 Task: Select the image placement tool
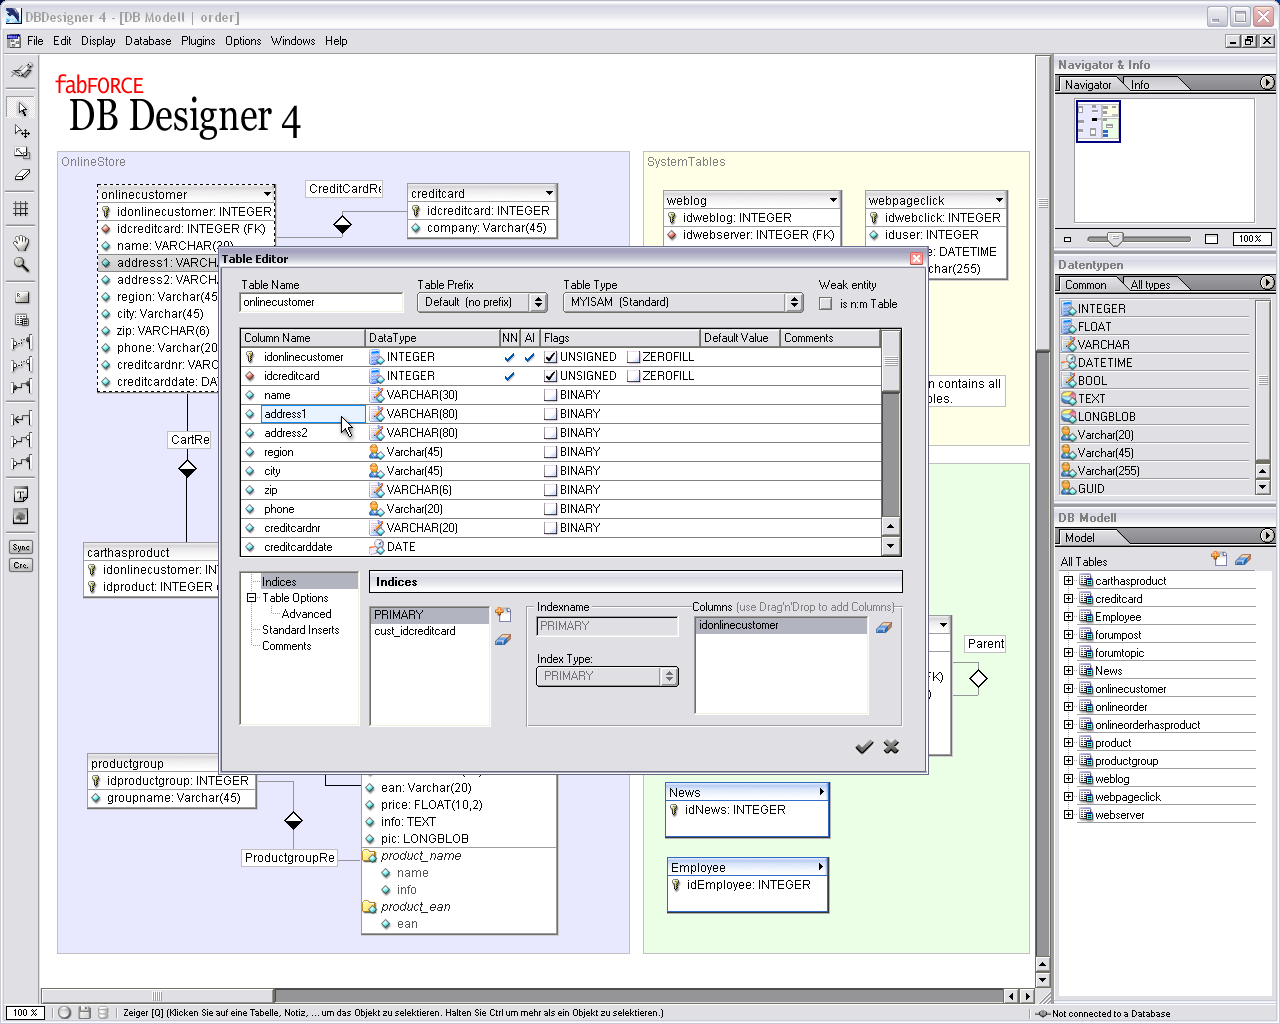pos(20,516)
